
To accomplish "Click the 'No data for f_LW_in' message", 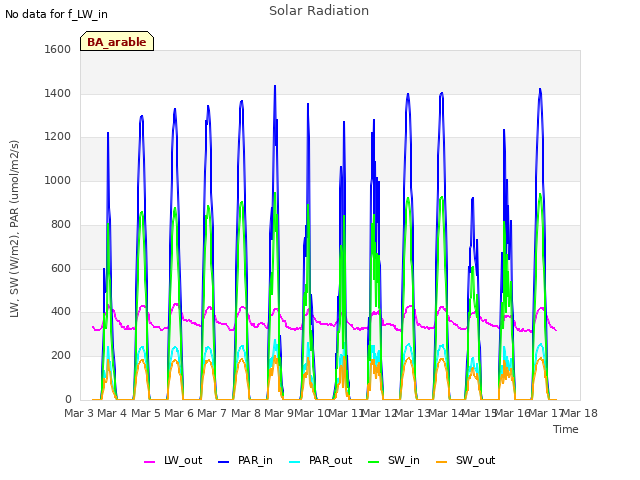I will [x=56, y=14].
